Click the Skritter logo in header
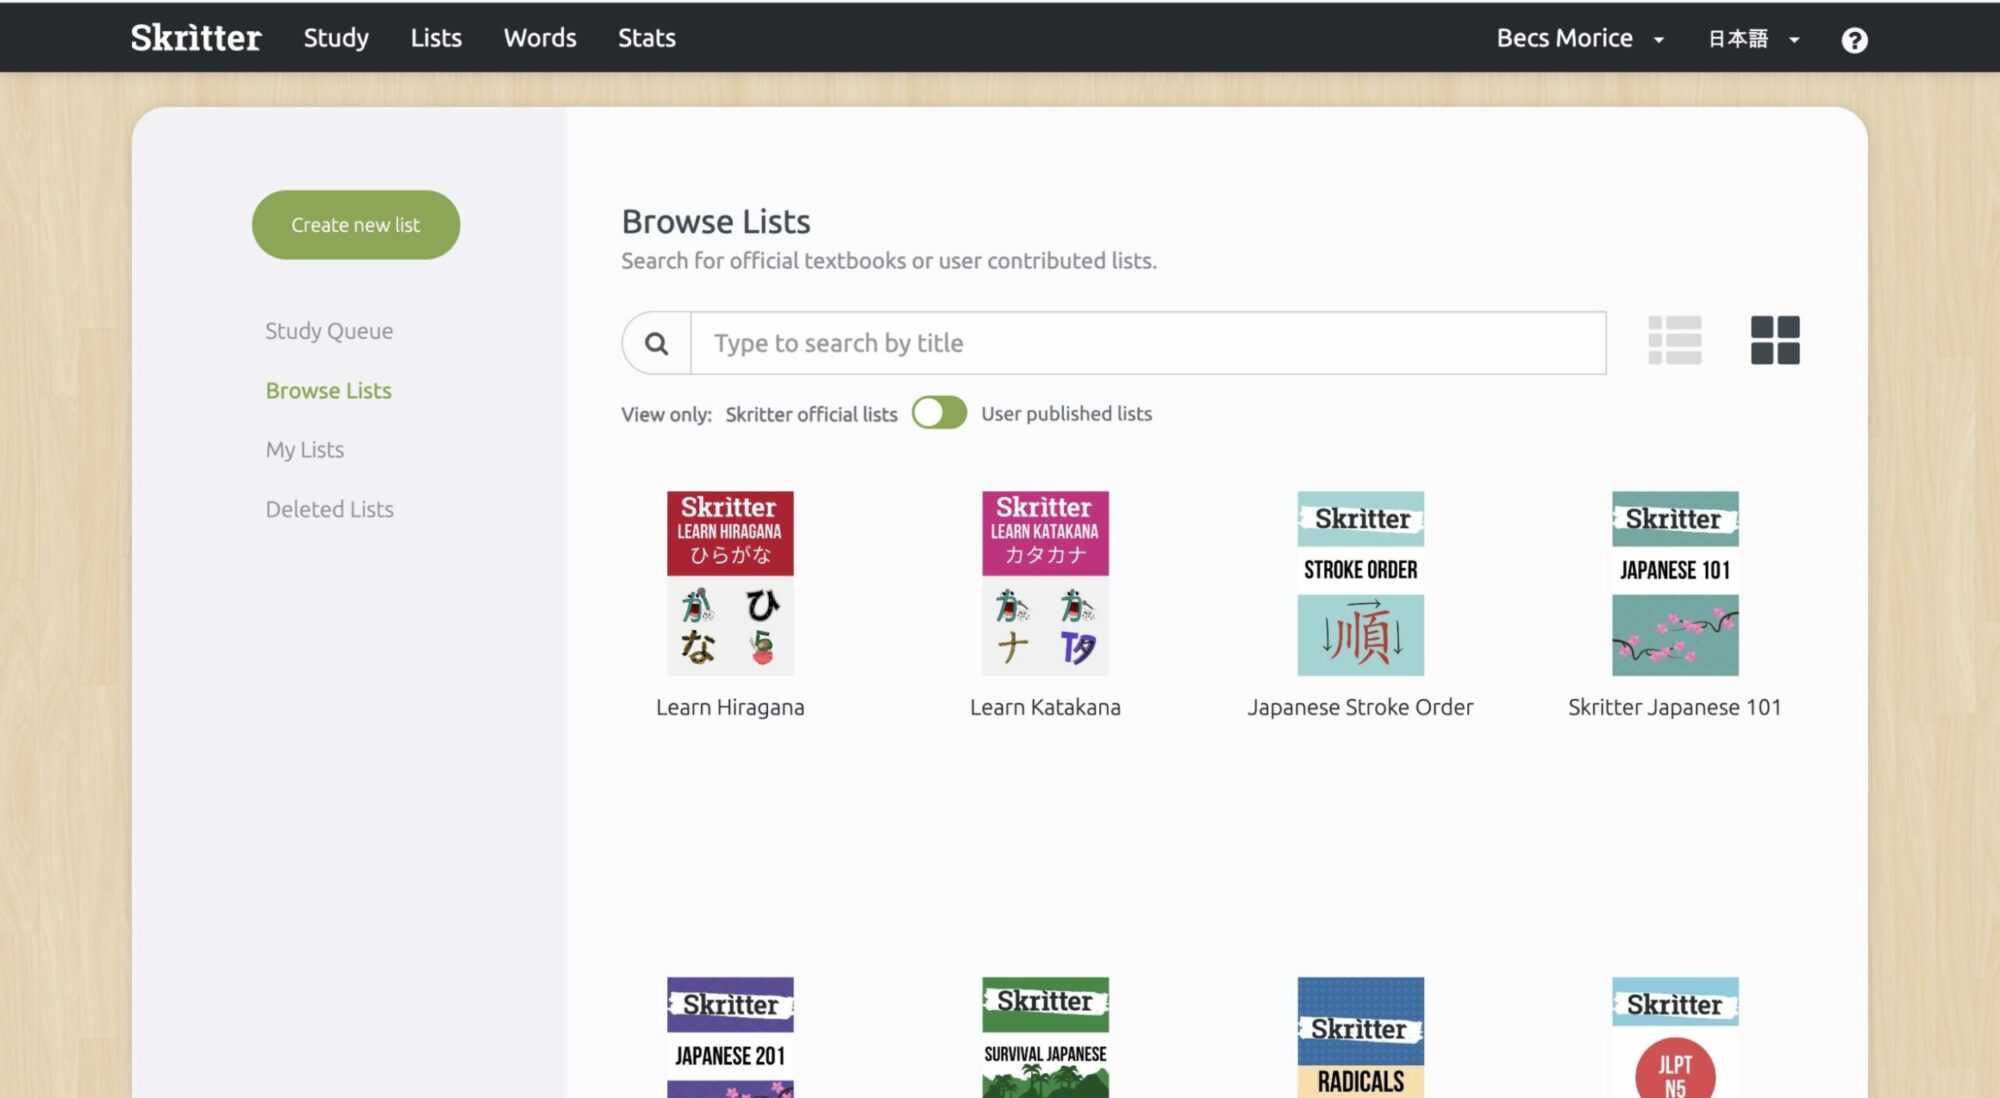The image size is (2000, 1098). [196, 38]
